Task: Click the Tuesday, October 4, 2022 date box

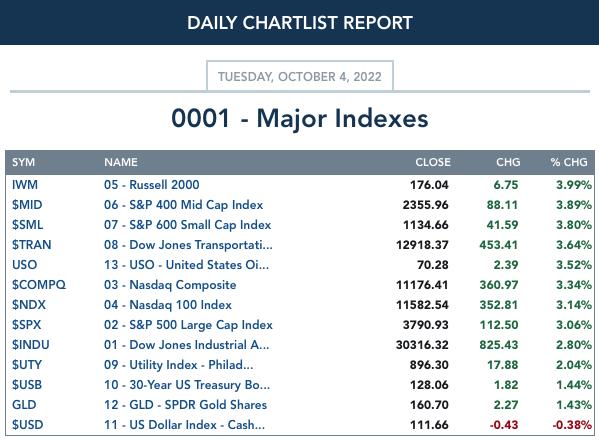Action: point(300,76)
